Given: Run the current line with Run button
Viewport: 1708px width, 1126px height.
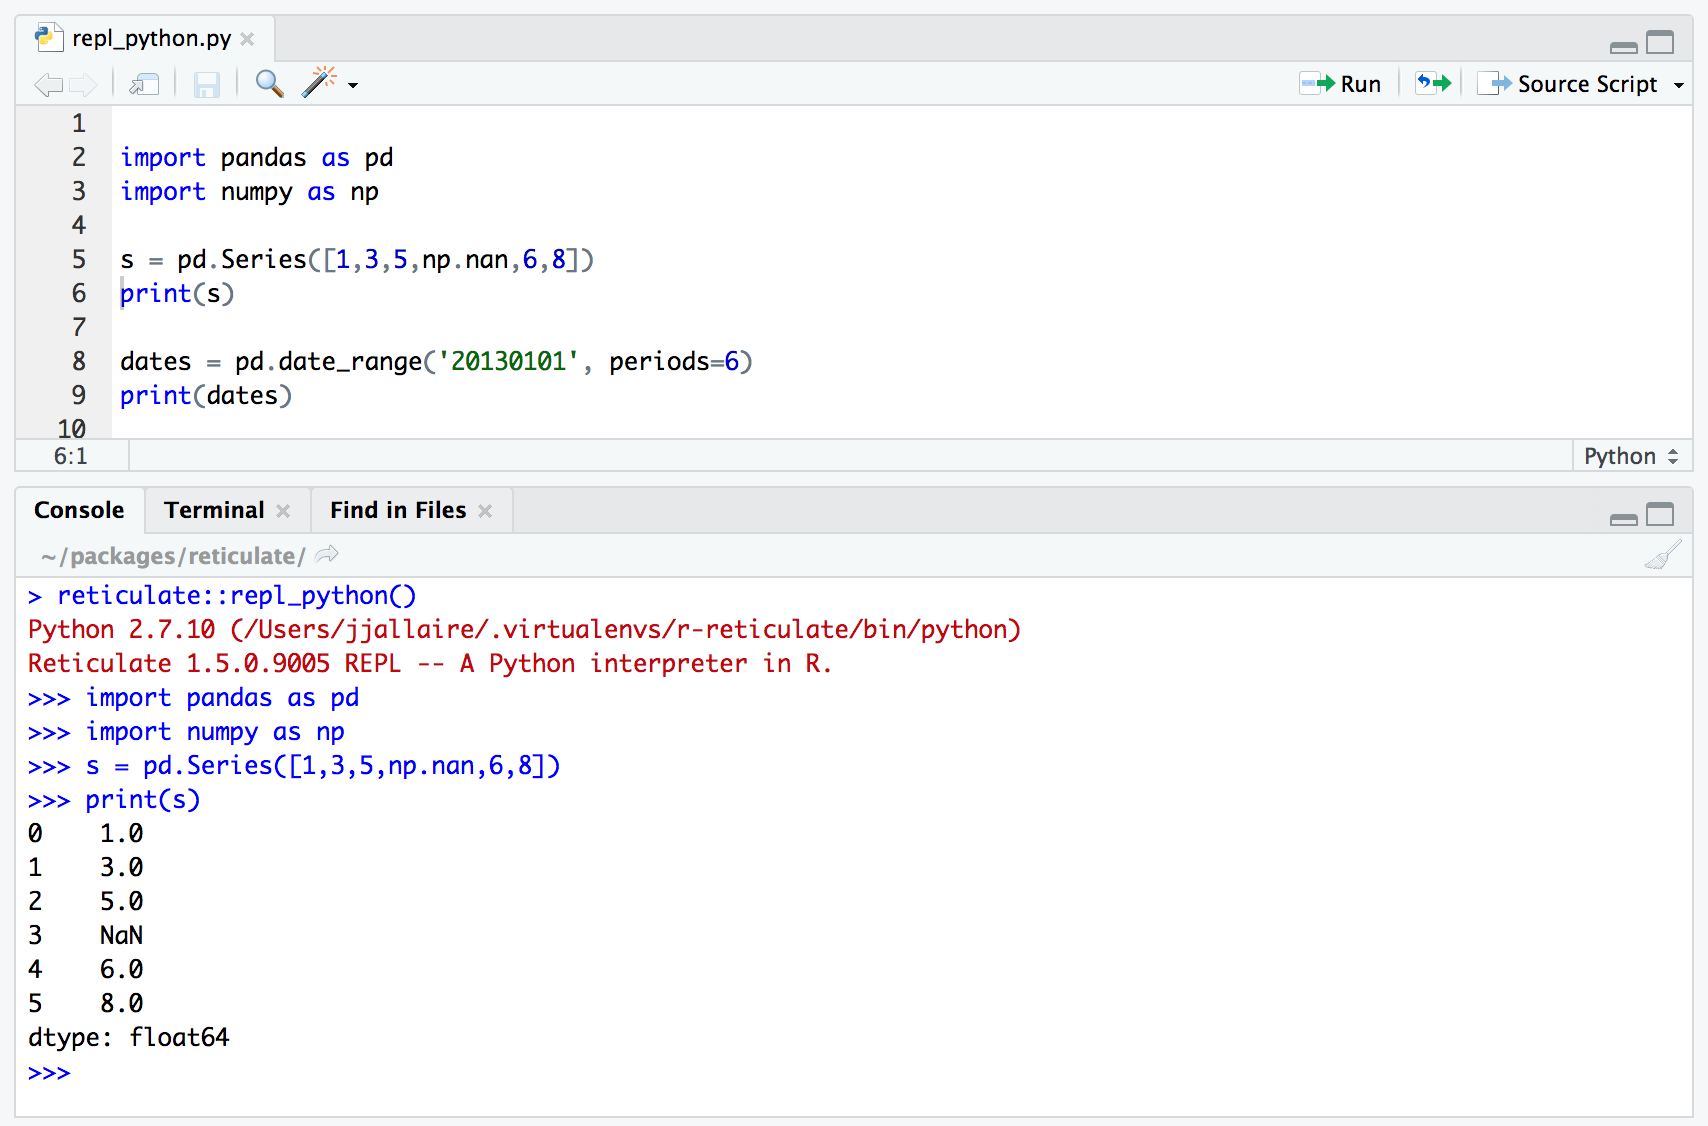Looking at the screenshot, I should pos(1341,84).
